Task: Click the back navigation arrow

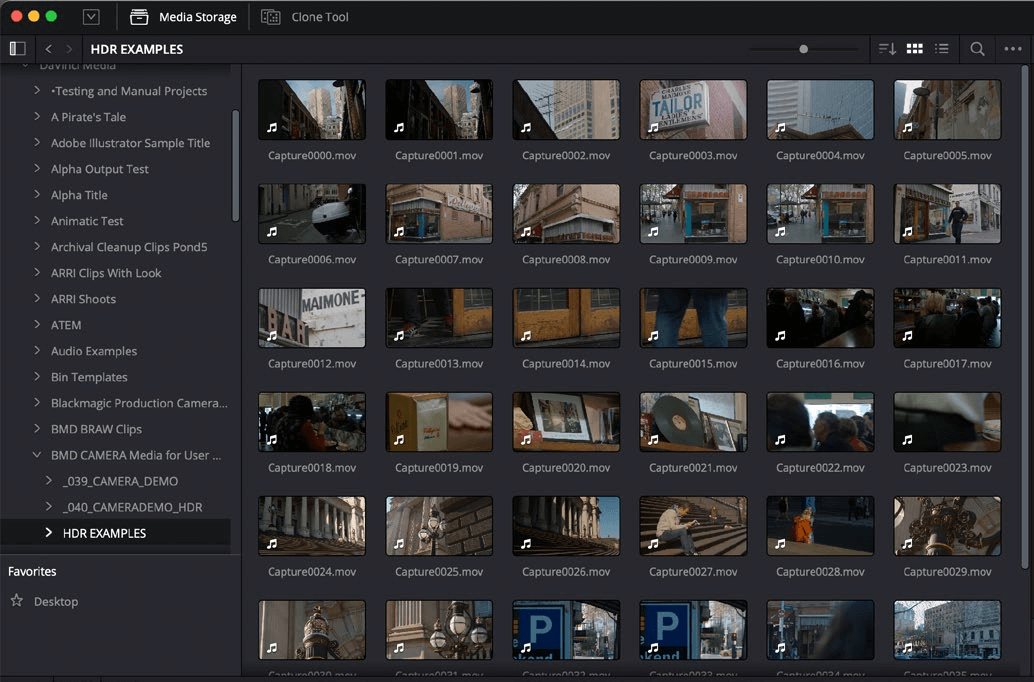Action: 49,48
